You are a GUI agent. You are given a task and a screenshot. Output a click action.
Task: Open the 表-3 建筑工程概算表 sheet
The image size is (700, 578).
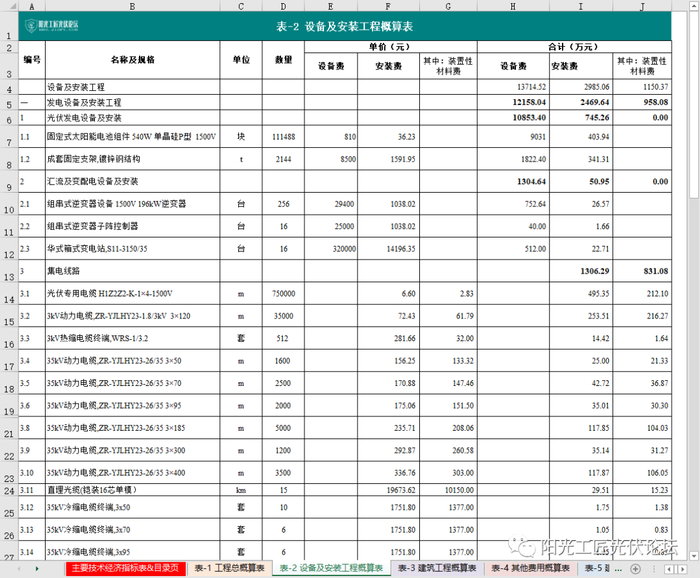[437, 568]
